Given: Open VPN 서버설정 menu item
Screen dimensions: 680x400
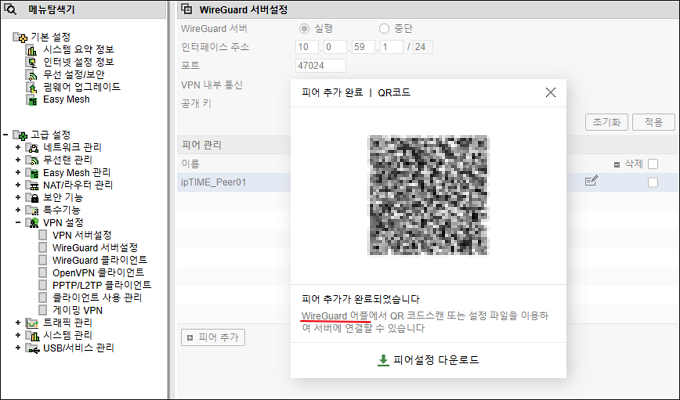Looking at the screenshot, I should [82, 235].
